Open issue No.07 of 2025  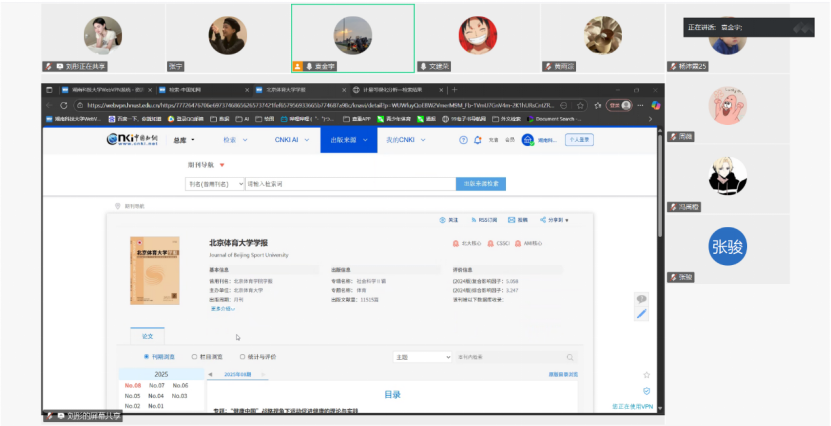pos(157,386)
